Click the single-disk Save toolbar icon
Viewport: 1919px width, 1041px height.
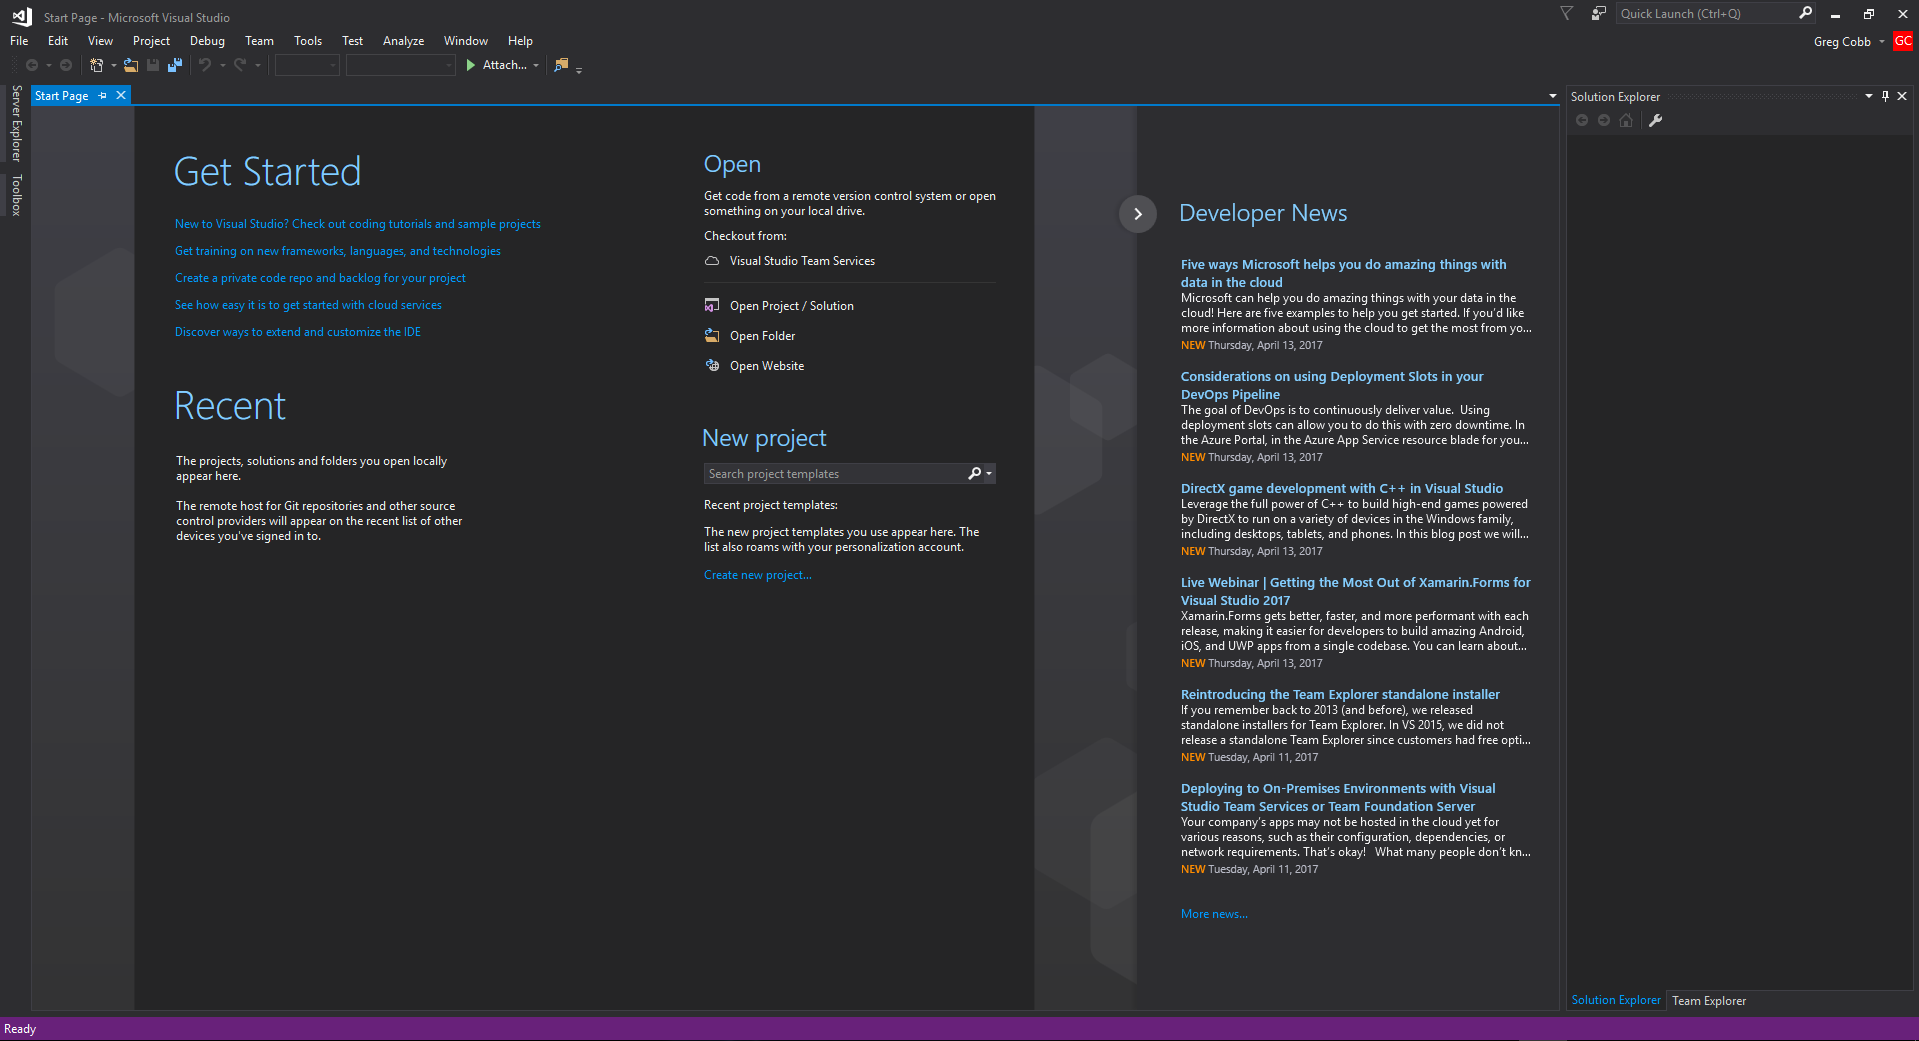(153, 65)
